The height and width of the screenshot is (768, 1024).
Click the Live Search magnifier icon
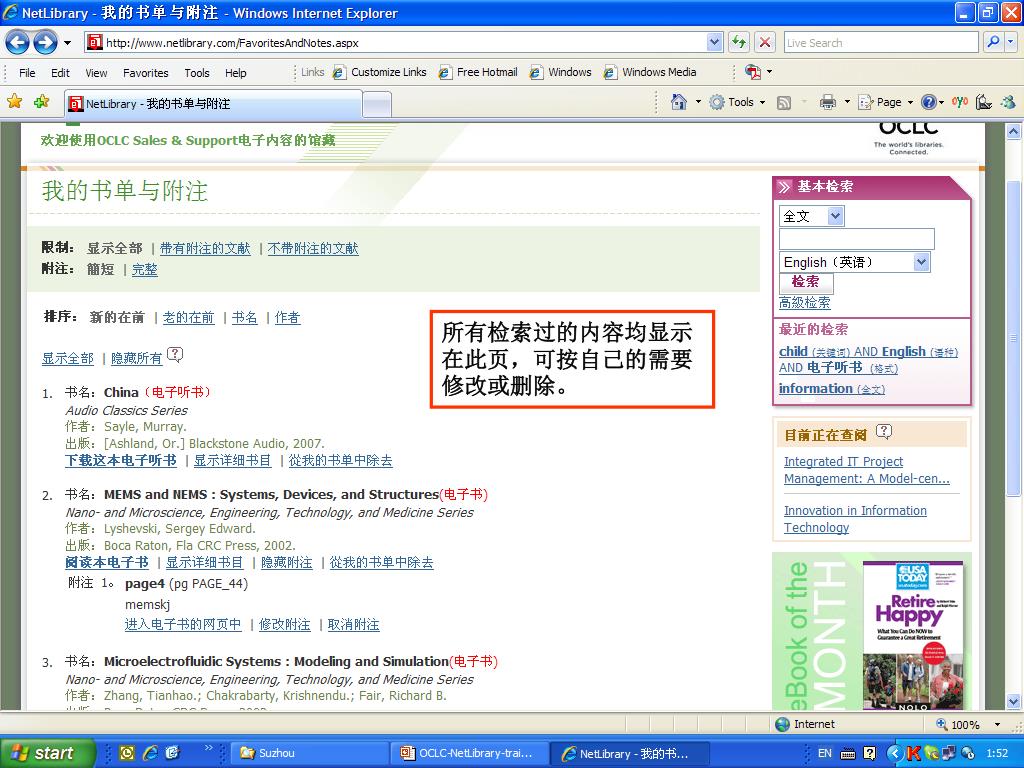993,42
